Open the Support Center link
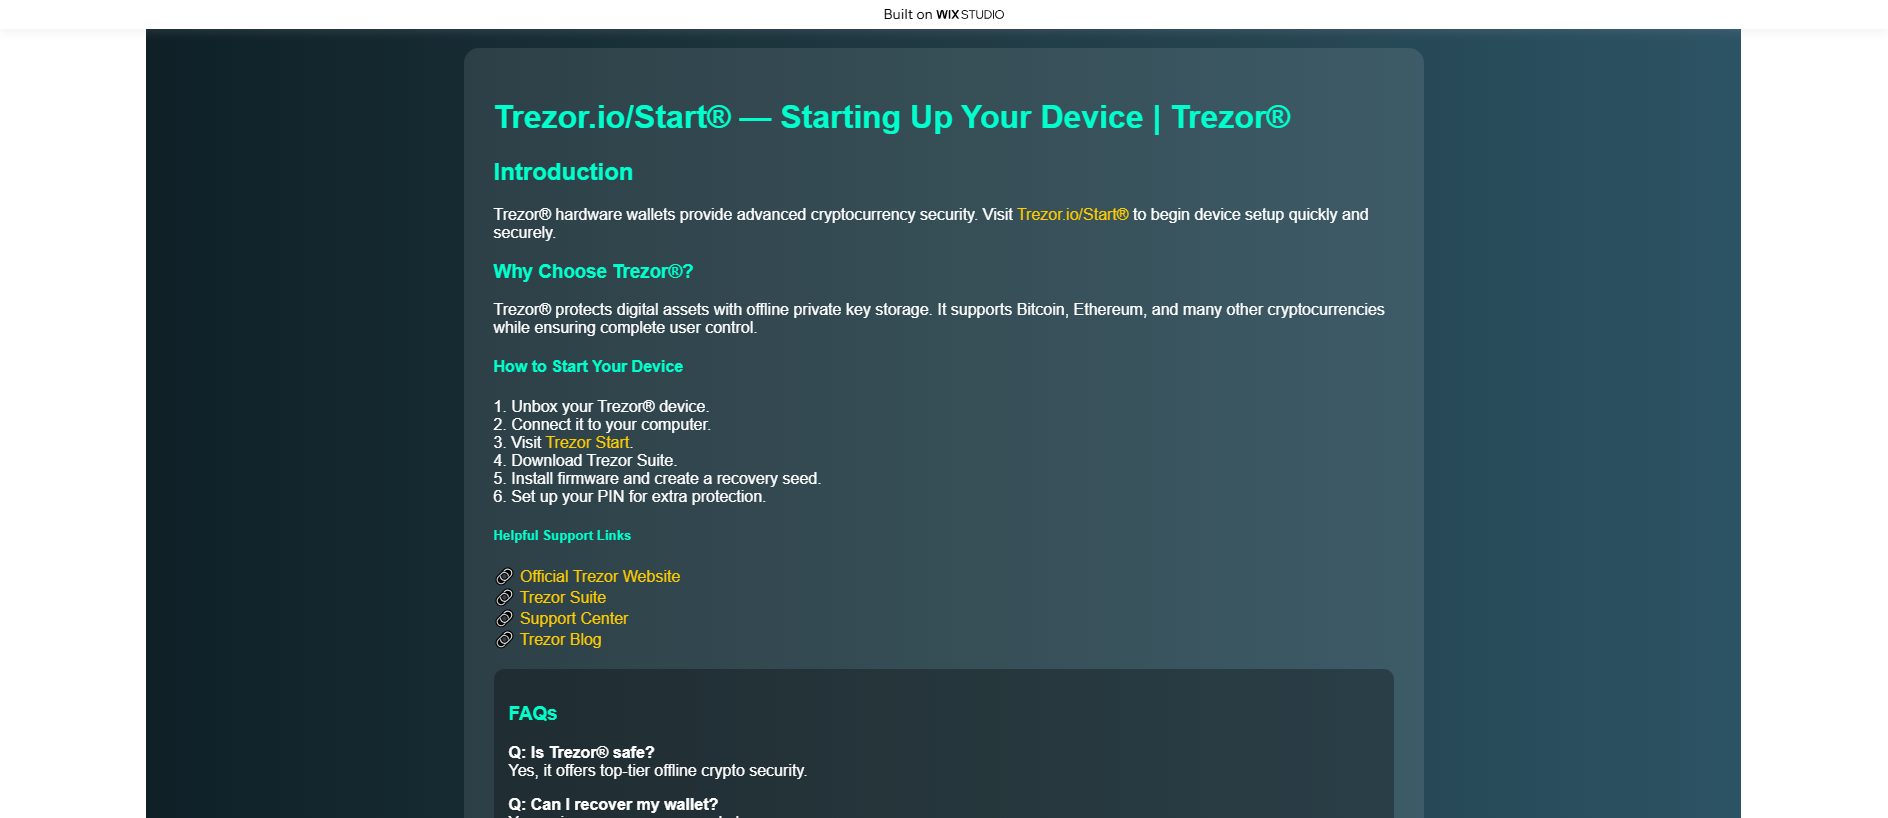The image size is (1888, 818). click(574, 618)
